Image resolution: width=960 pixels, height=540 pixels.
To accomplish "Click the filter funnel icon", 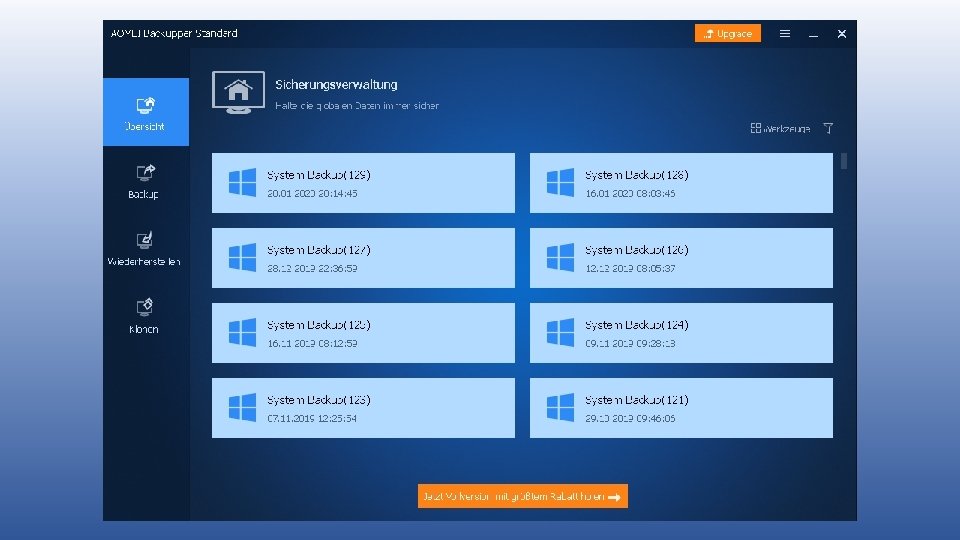I will [828, 128].
